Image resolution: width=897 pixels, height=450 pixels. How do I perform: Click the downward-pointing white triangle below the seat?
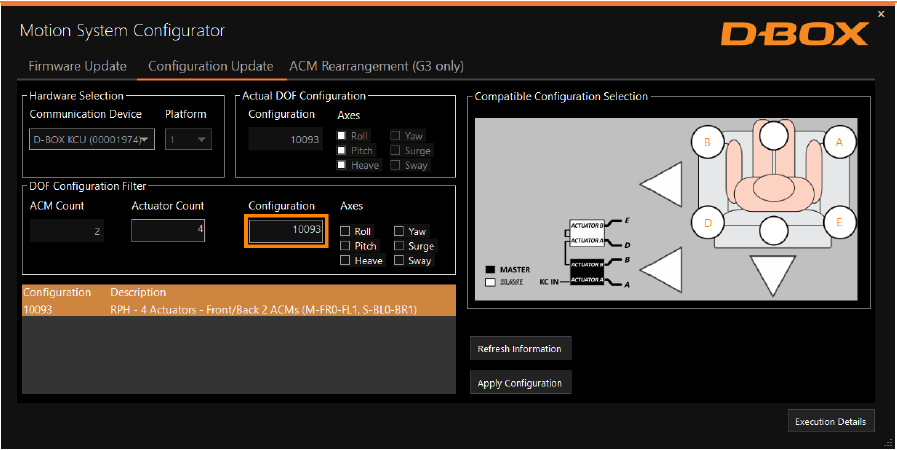click(774, 276)
